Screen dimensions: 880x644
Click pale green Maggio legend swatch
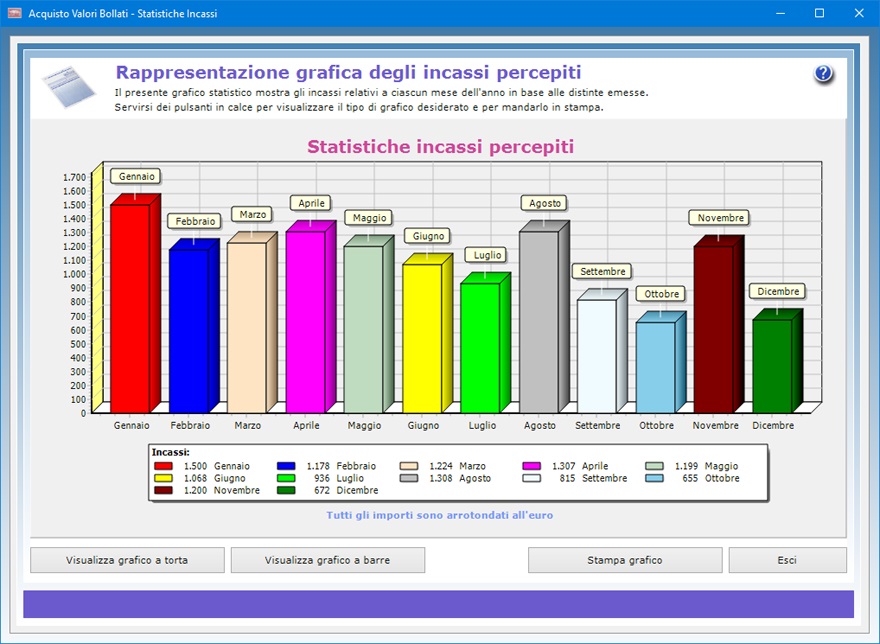tap(654, 466)
